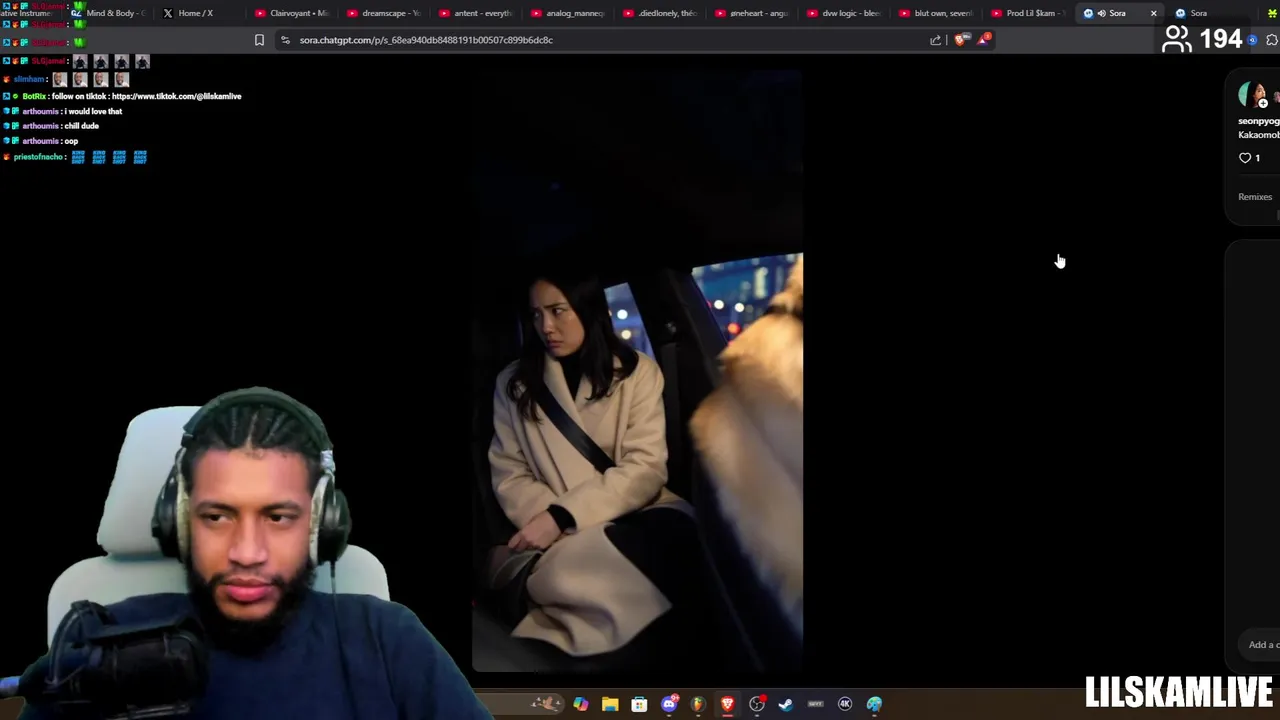Close the active Sora tab
Viewport: 1280px width, 720px height.
[1153, 13]
